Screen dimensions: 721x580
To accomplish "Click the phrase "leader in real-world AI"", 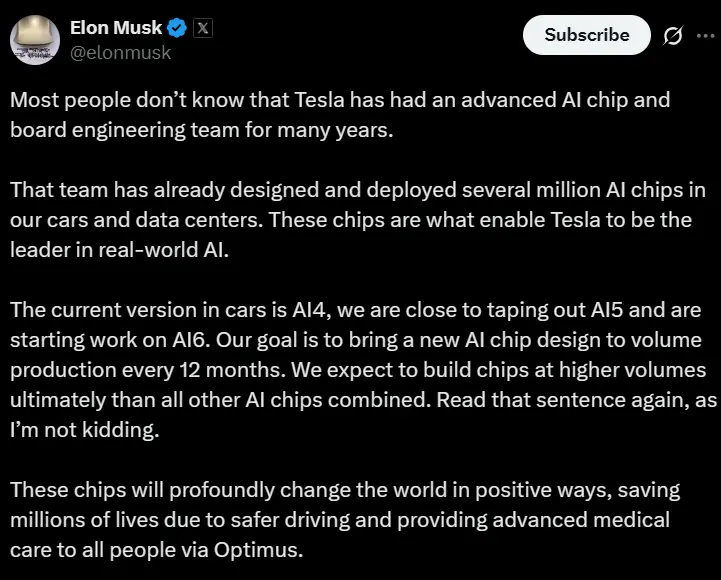I will coord(120,250).
